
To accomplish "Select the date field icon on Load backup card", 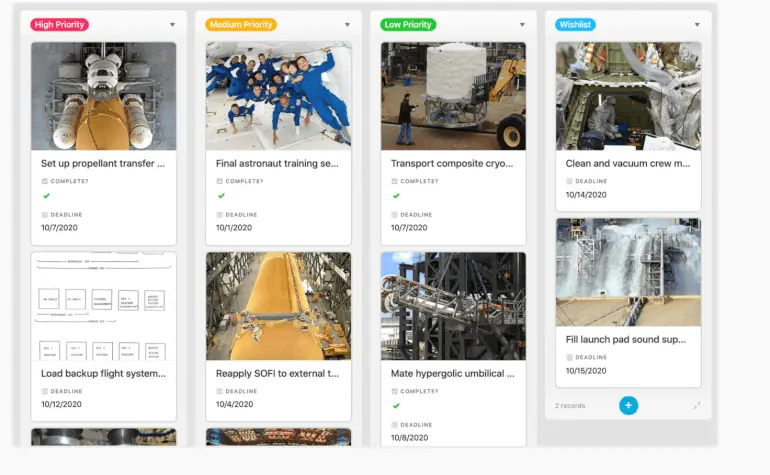I will [x=45, y=391].
